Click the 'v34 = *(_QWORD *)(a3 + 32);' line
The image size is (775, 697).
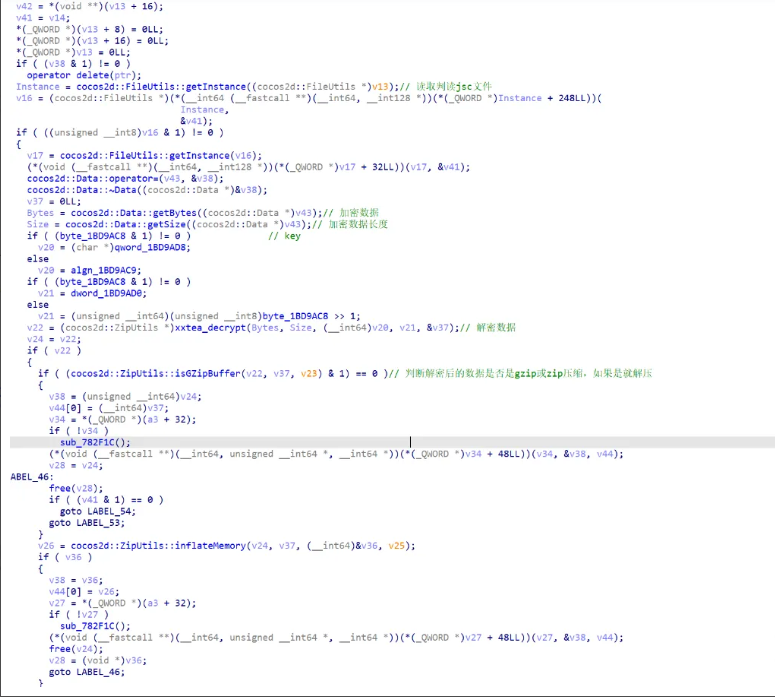(123, 420)
